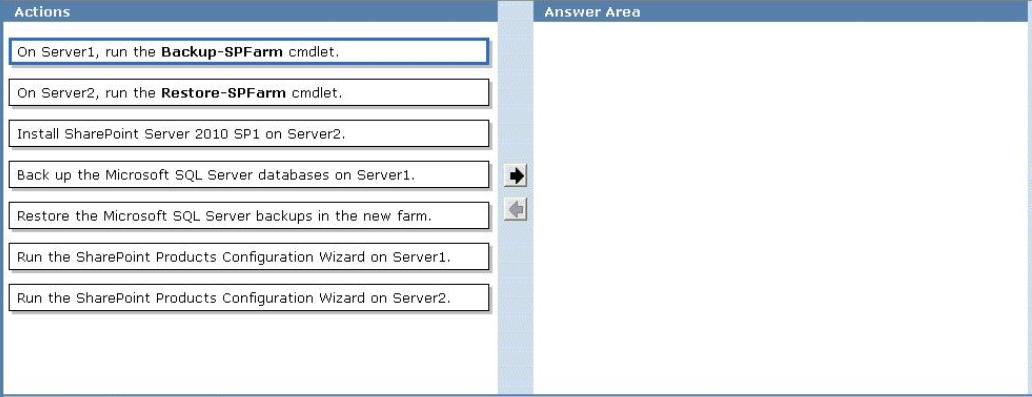
Task: Select the Server1 Backup-SPFarm cmdlet action
Action: (249, 52)
